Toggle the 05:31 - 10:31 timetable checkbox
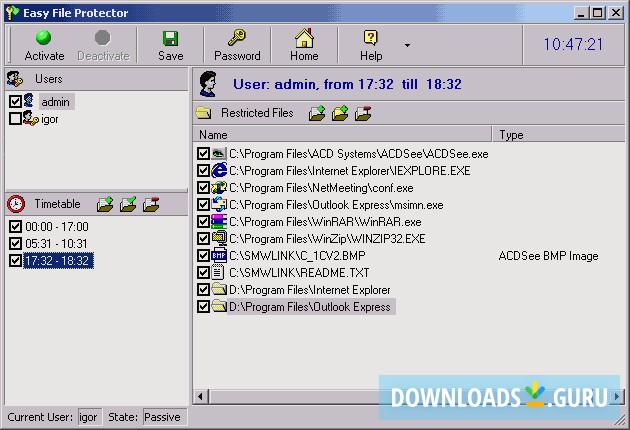This screenshot has width=630, height=430. click(15, 243)
